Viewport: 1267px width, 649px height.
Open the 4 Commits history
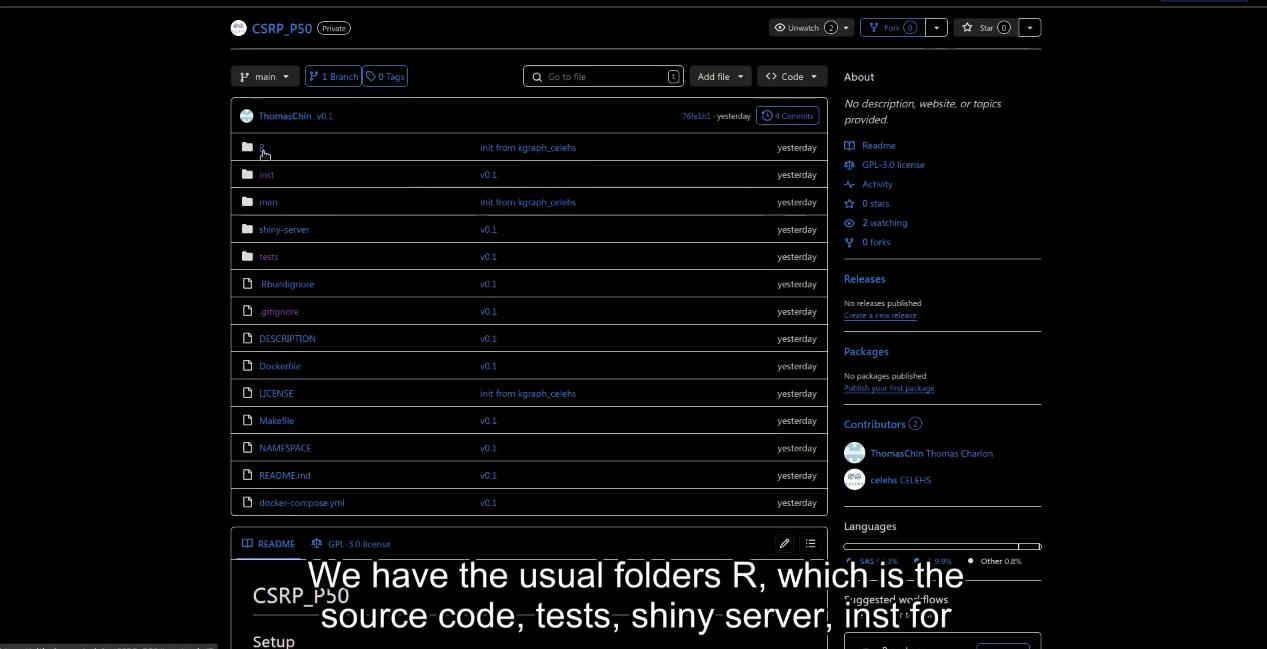(787, 116)
